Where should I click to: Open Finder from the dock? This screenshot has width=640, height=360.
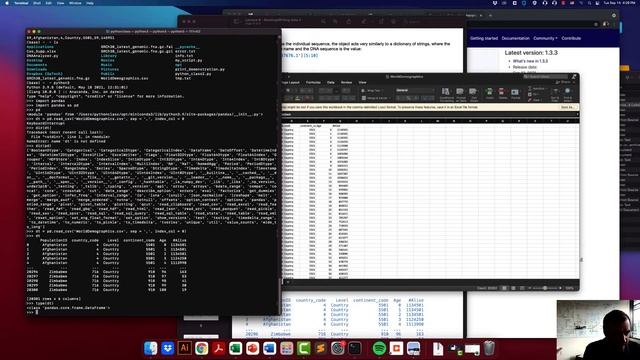[151, 348]
